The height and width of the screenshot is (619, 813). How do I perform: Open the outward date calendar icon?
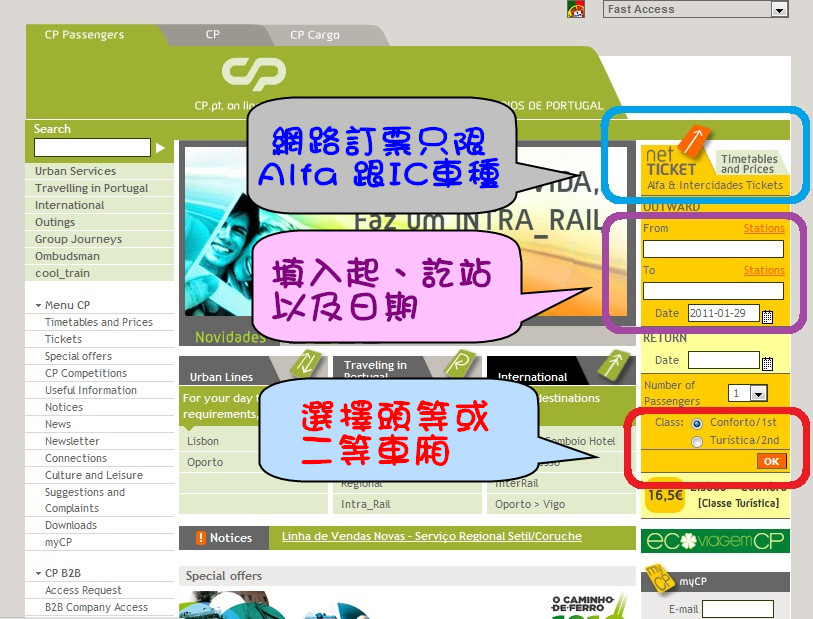pyautogui.click(x=767, y=316)
